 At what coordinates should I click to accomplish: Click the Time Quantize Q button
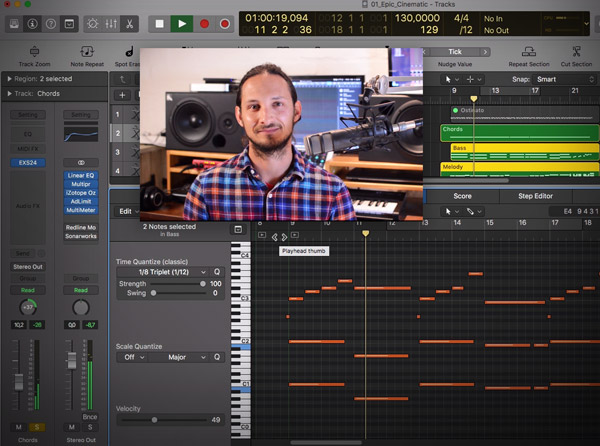click(x=217, y=272)
